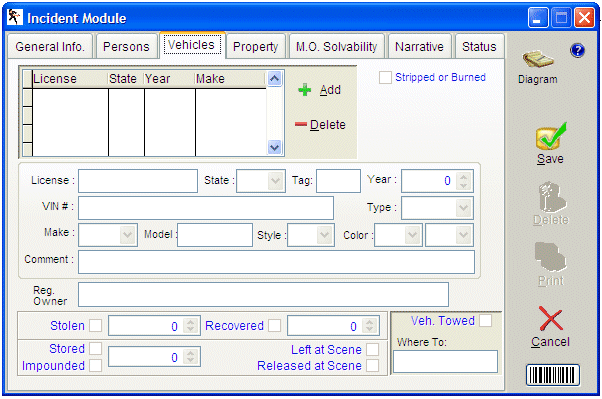This screenshot has width=602, height=399.
Task: Open the first Color dropdown
Action: coord(412,235)
